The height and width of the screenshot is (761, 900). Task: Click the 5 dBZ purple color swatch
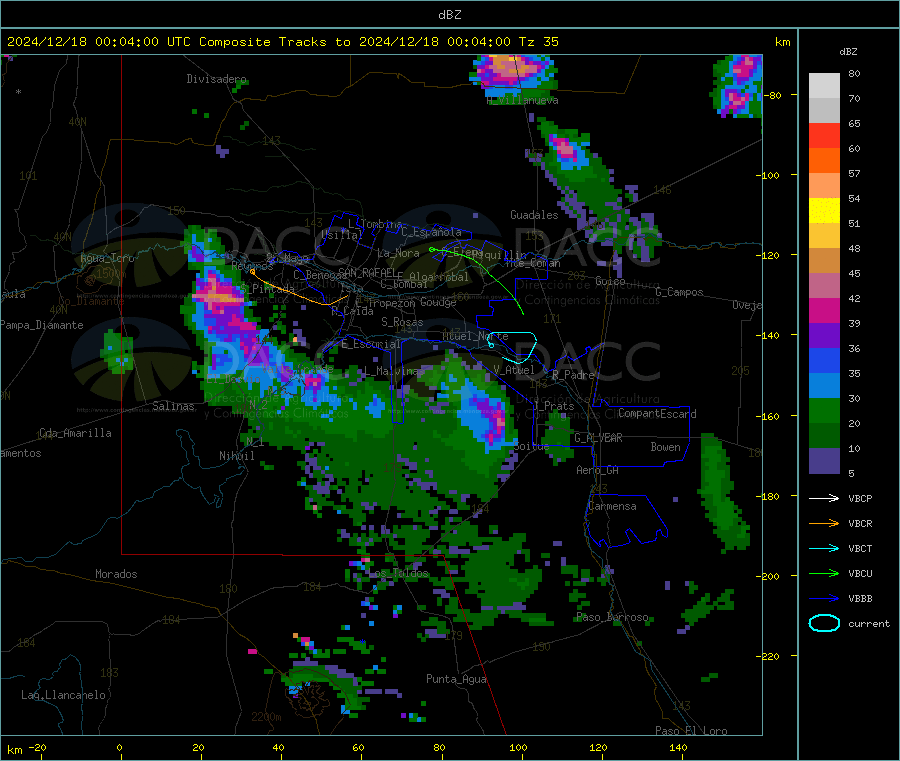tap(824, 461)
